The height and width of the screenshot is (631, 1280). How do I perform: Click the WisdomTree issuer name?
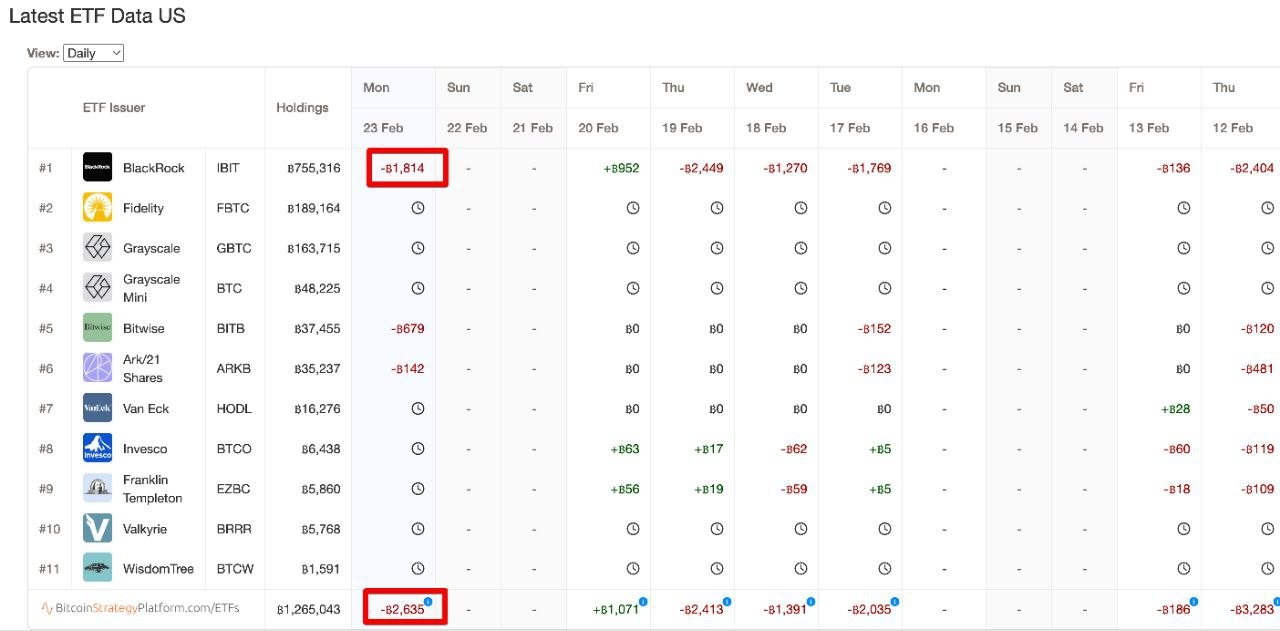(156, 568)
